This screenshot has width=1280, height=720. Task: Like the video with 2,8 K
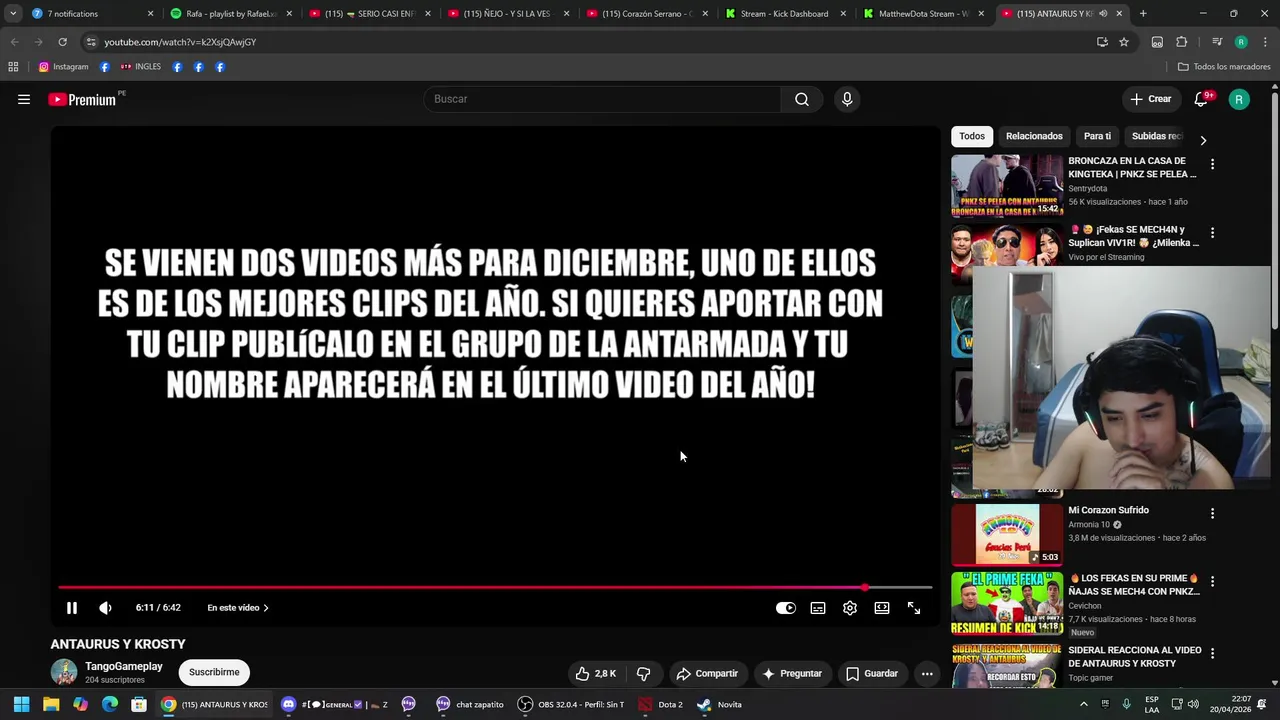(x=595, y=673)
